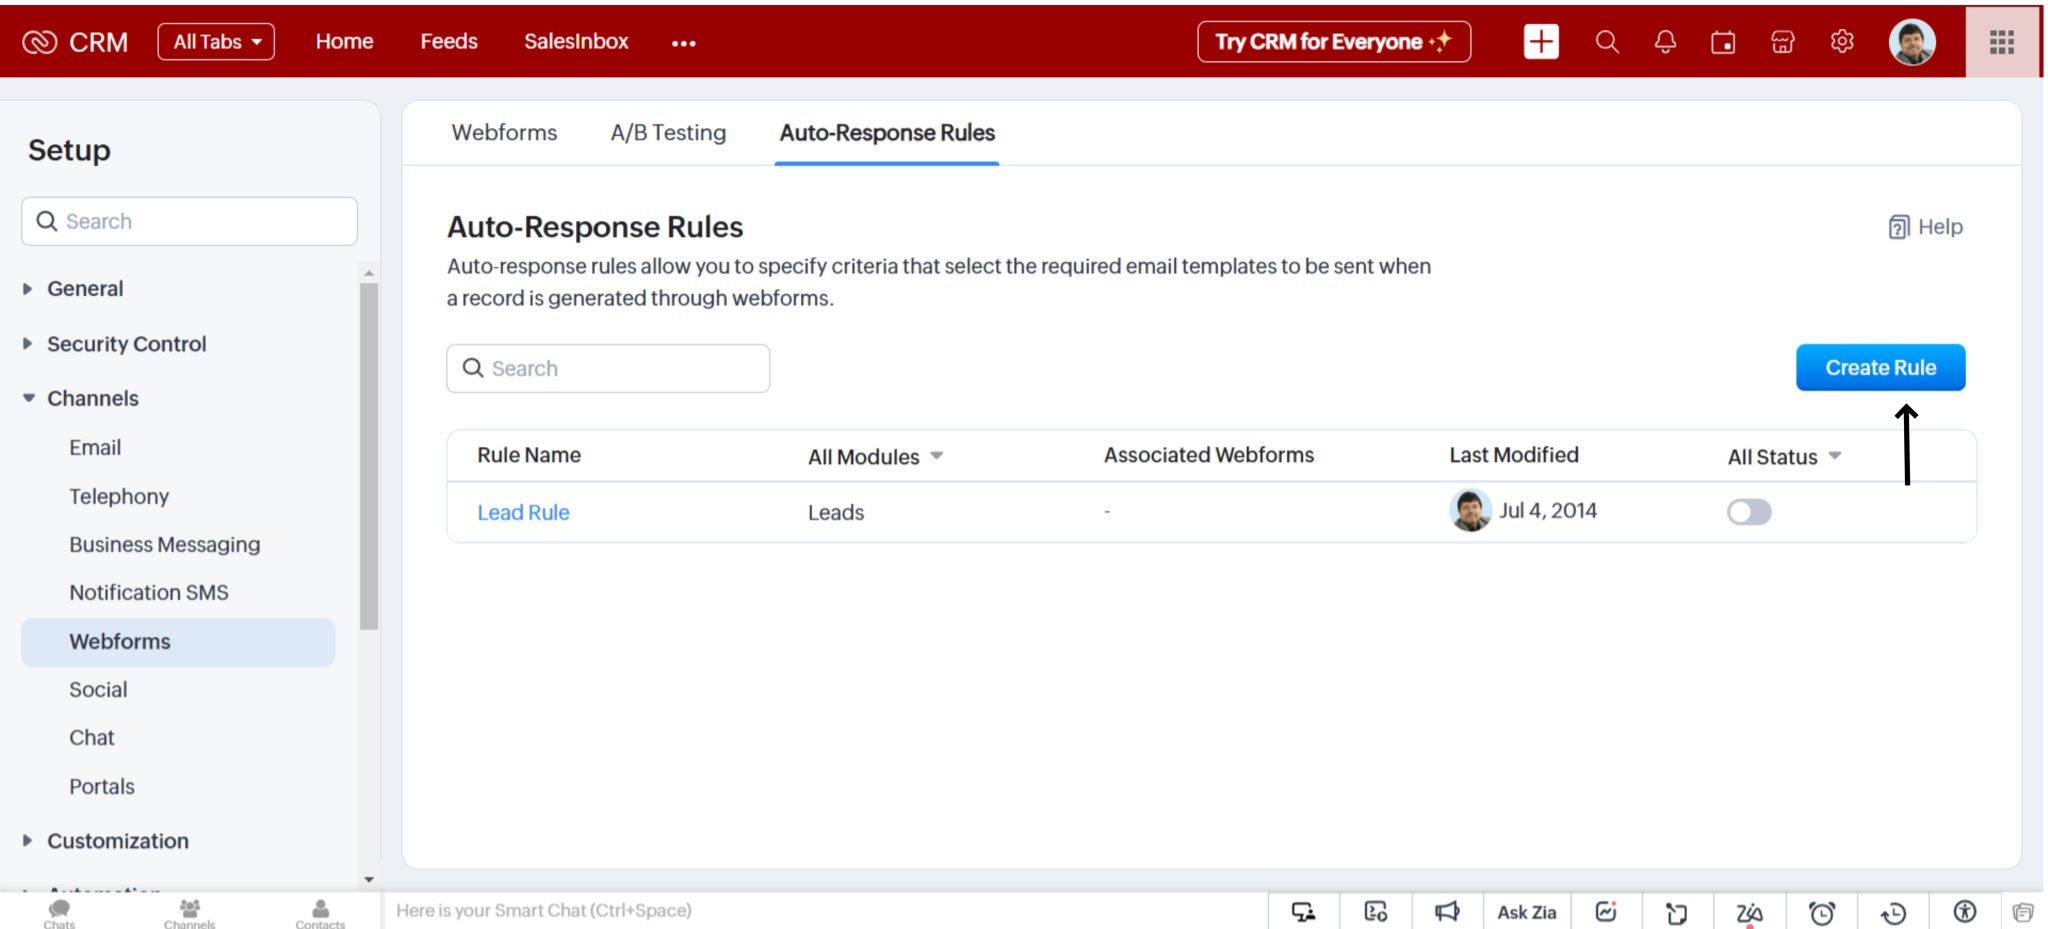Toggle the Ask Zia assistant
Viewport: 2048px width, 929px height.
(1526, 911)
